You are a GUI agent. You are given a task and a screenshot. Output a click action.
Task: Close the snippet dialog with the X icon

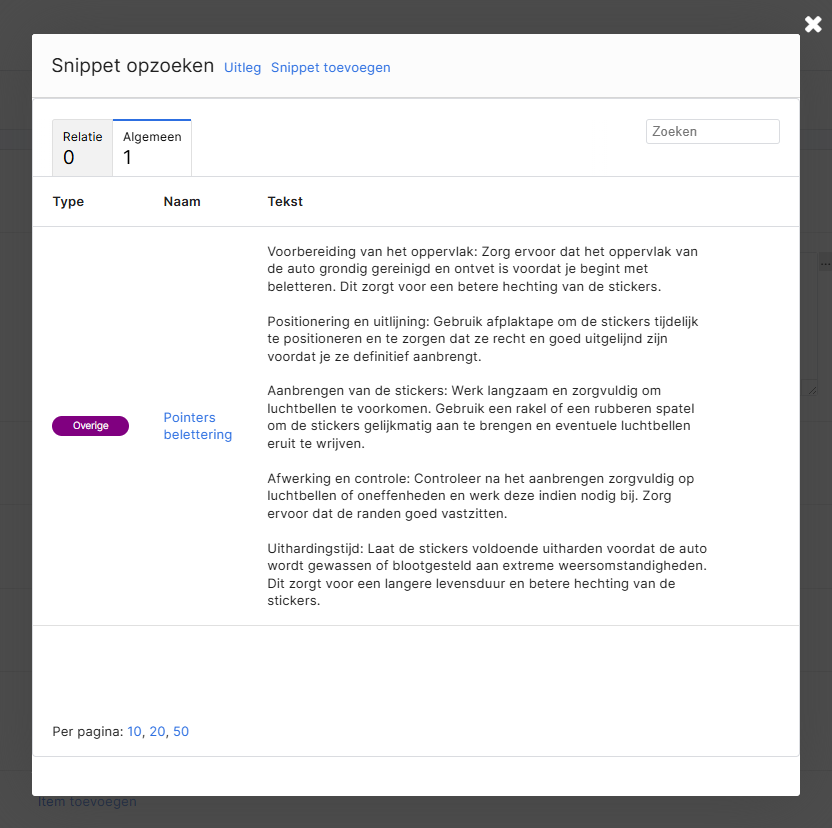click(x=813, y=24)
